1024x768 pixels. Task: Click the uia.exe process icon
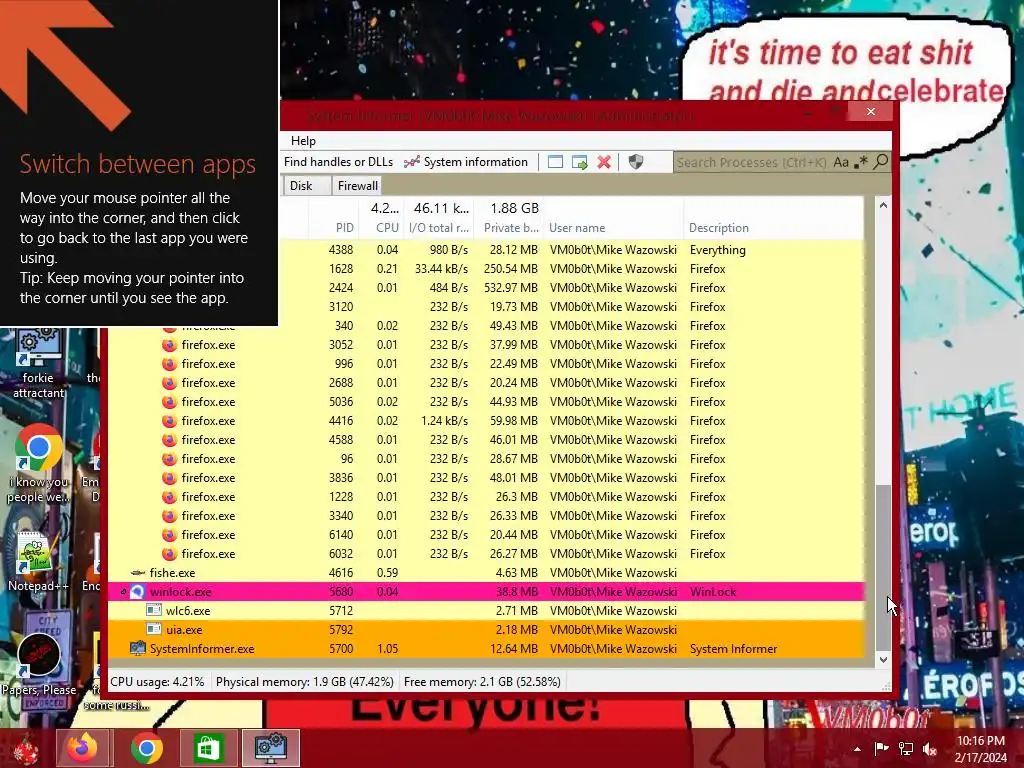tap(153, 630)
